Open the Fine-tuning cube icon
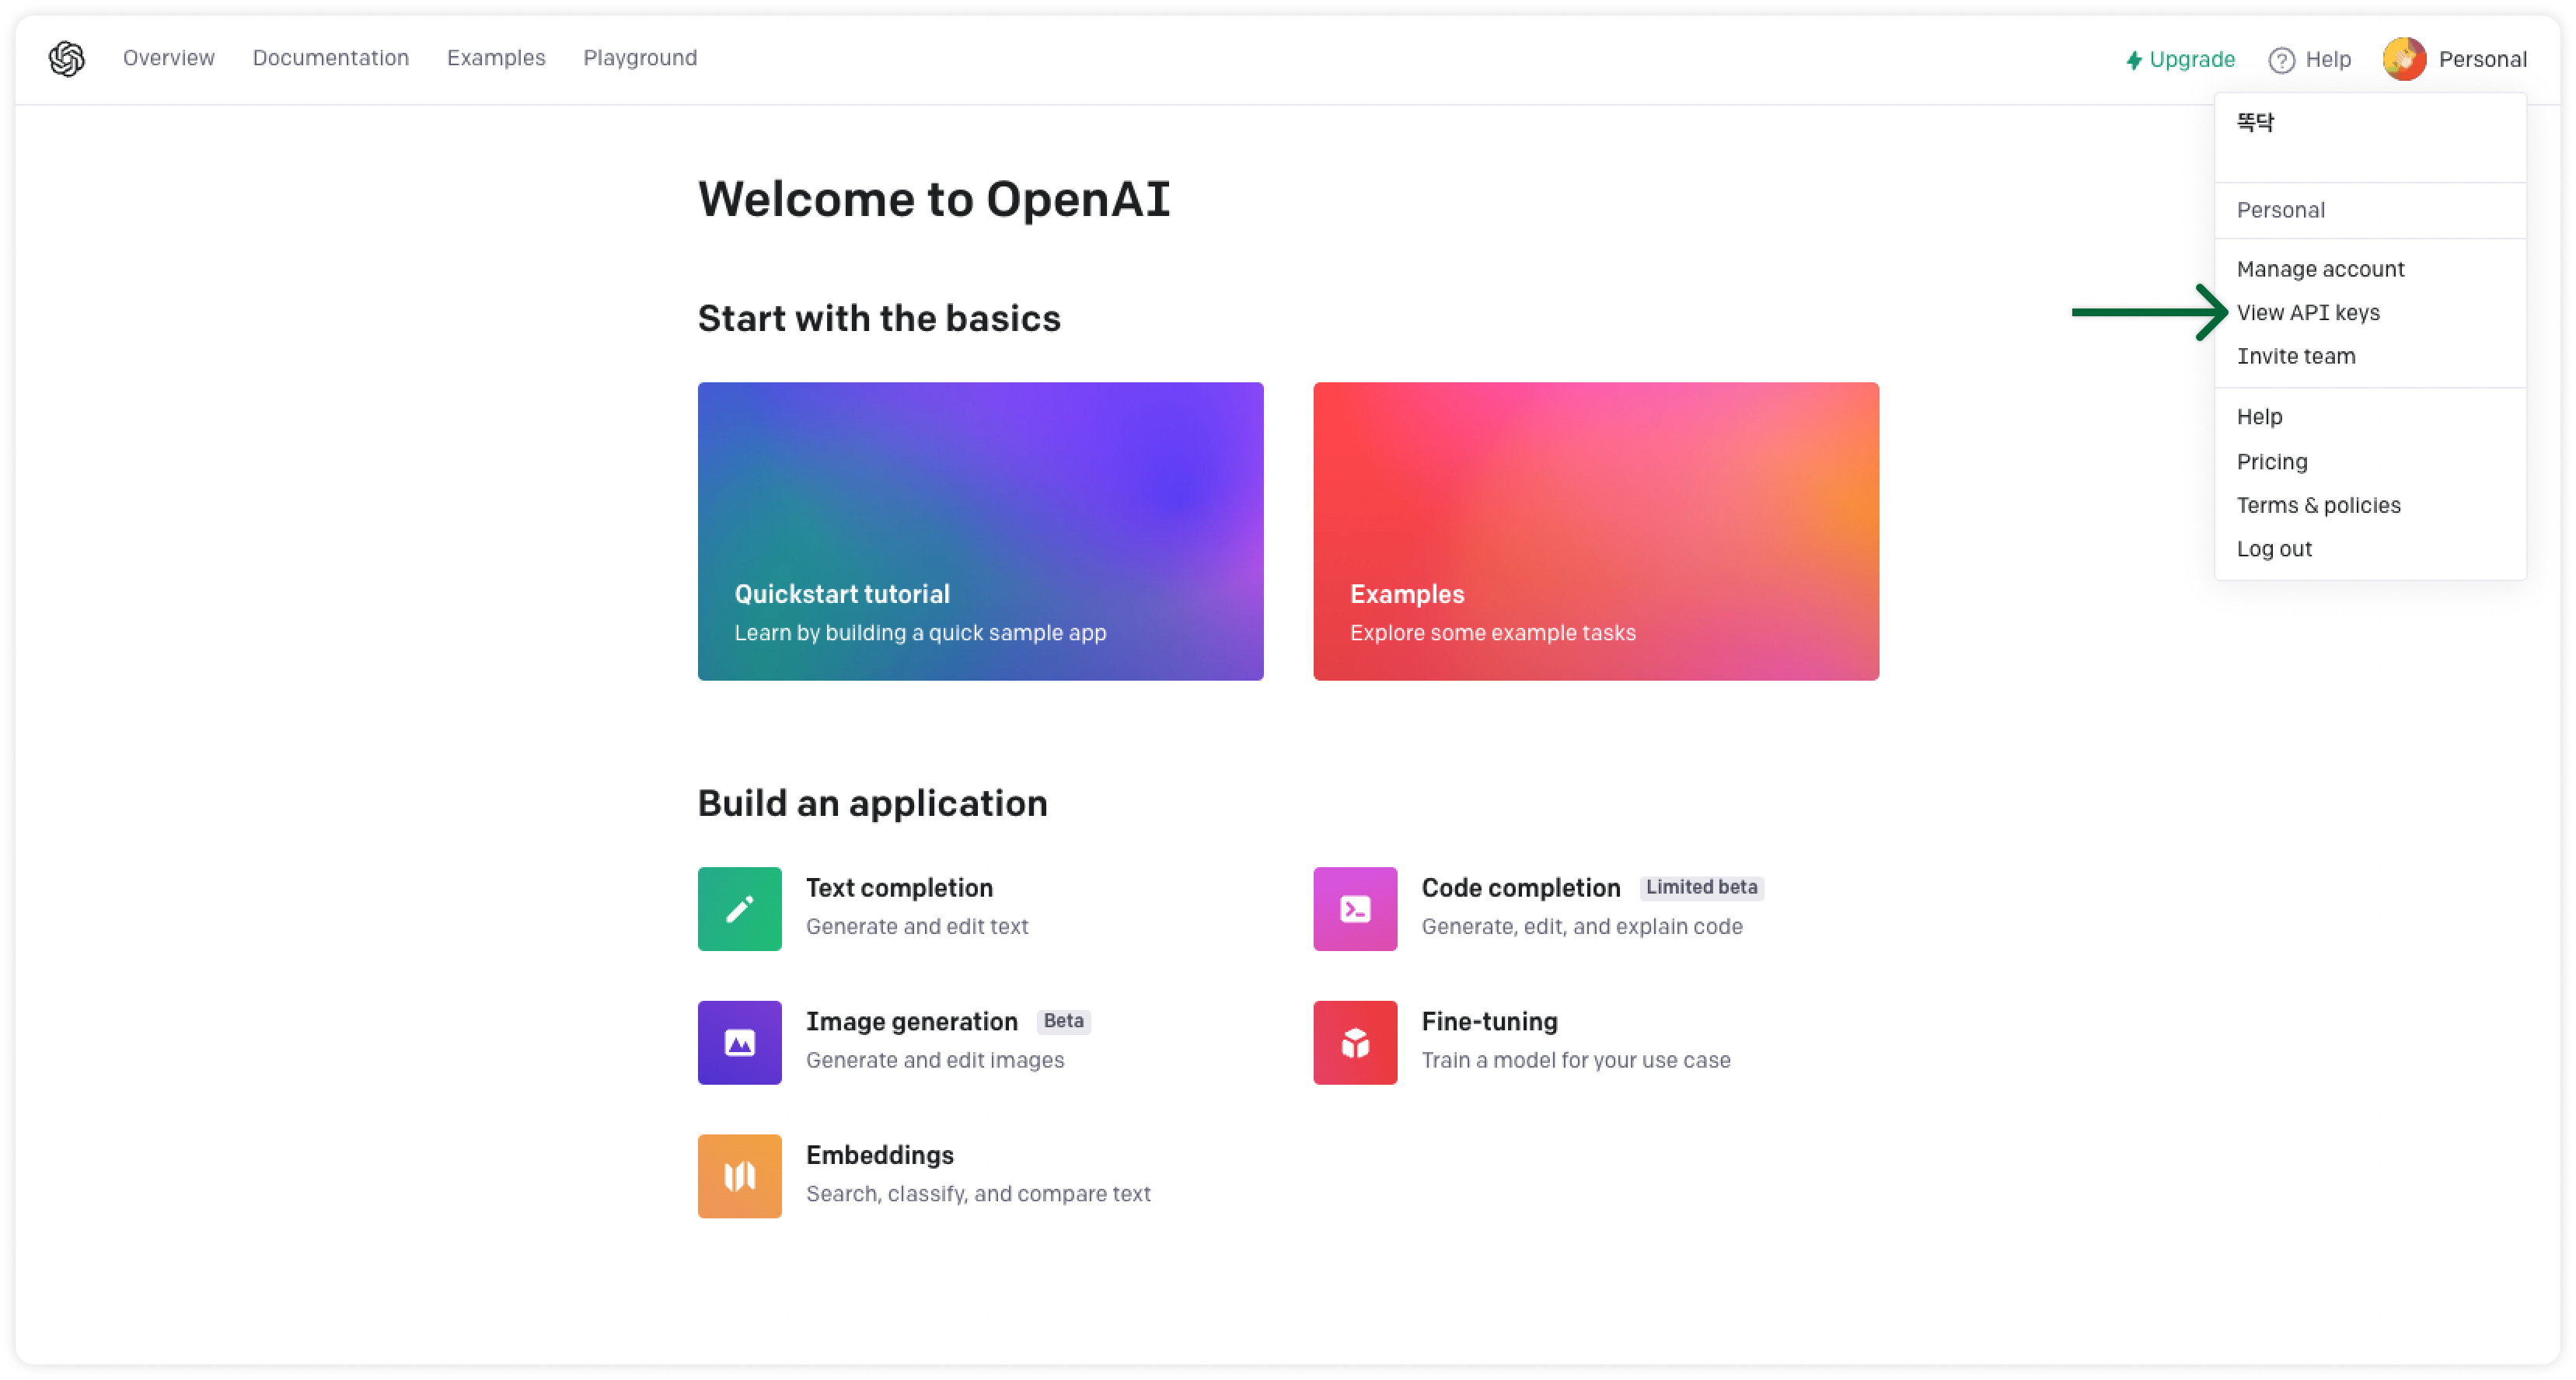The image size is (2576, 1380). (1354, 1042)
